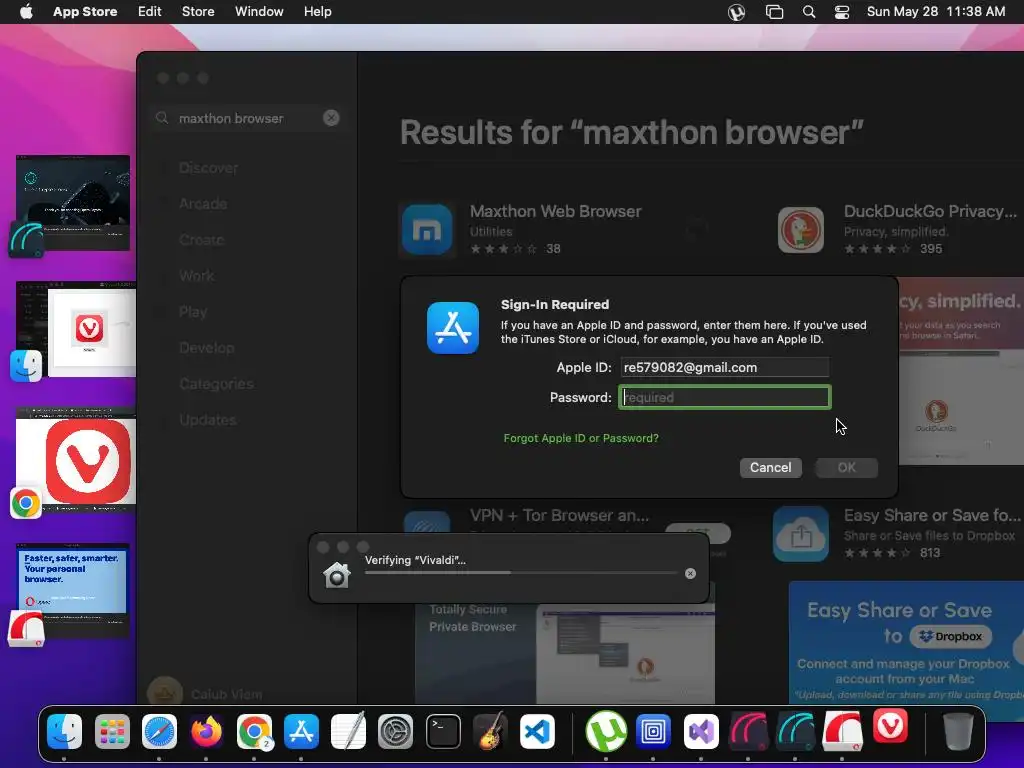The image size is (1024, 768).
Task: Open the Window menu
Action: point(259,12)
